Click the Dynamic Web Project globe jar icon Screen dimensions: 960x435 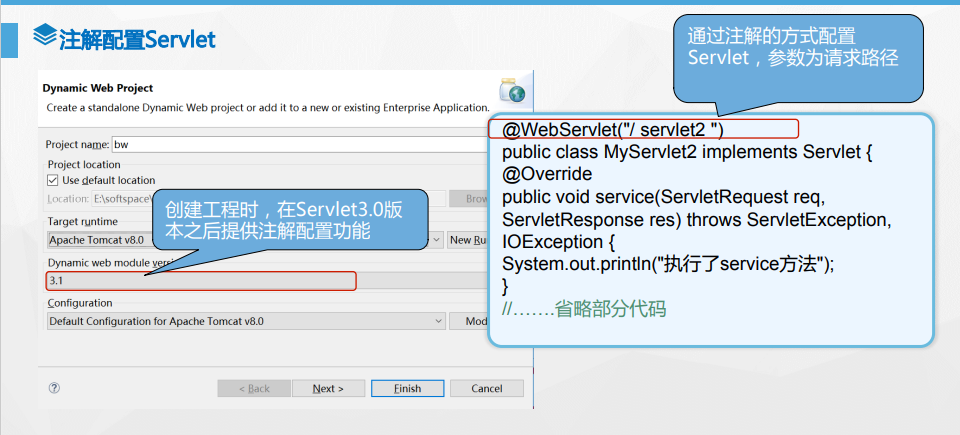click(512, 89)
